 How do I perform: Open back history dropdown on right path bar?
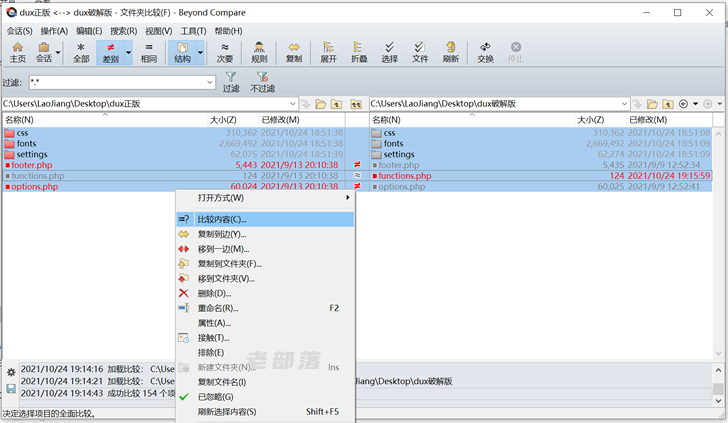coord(696,104)
